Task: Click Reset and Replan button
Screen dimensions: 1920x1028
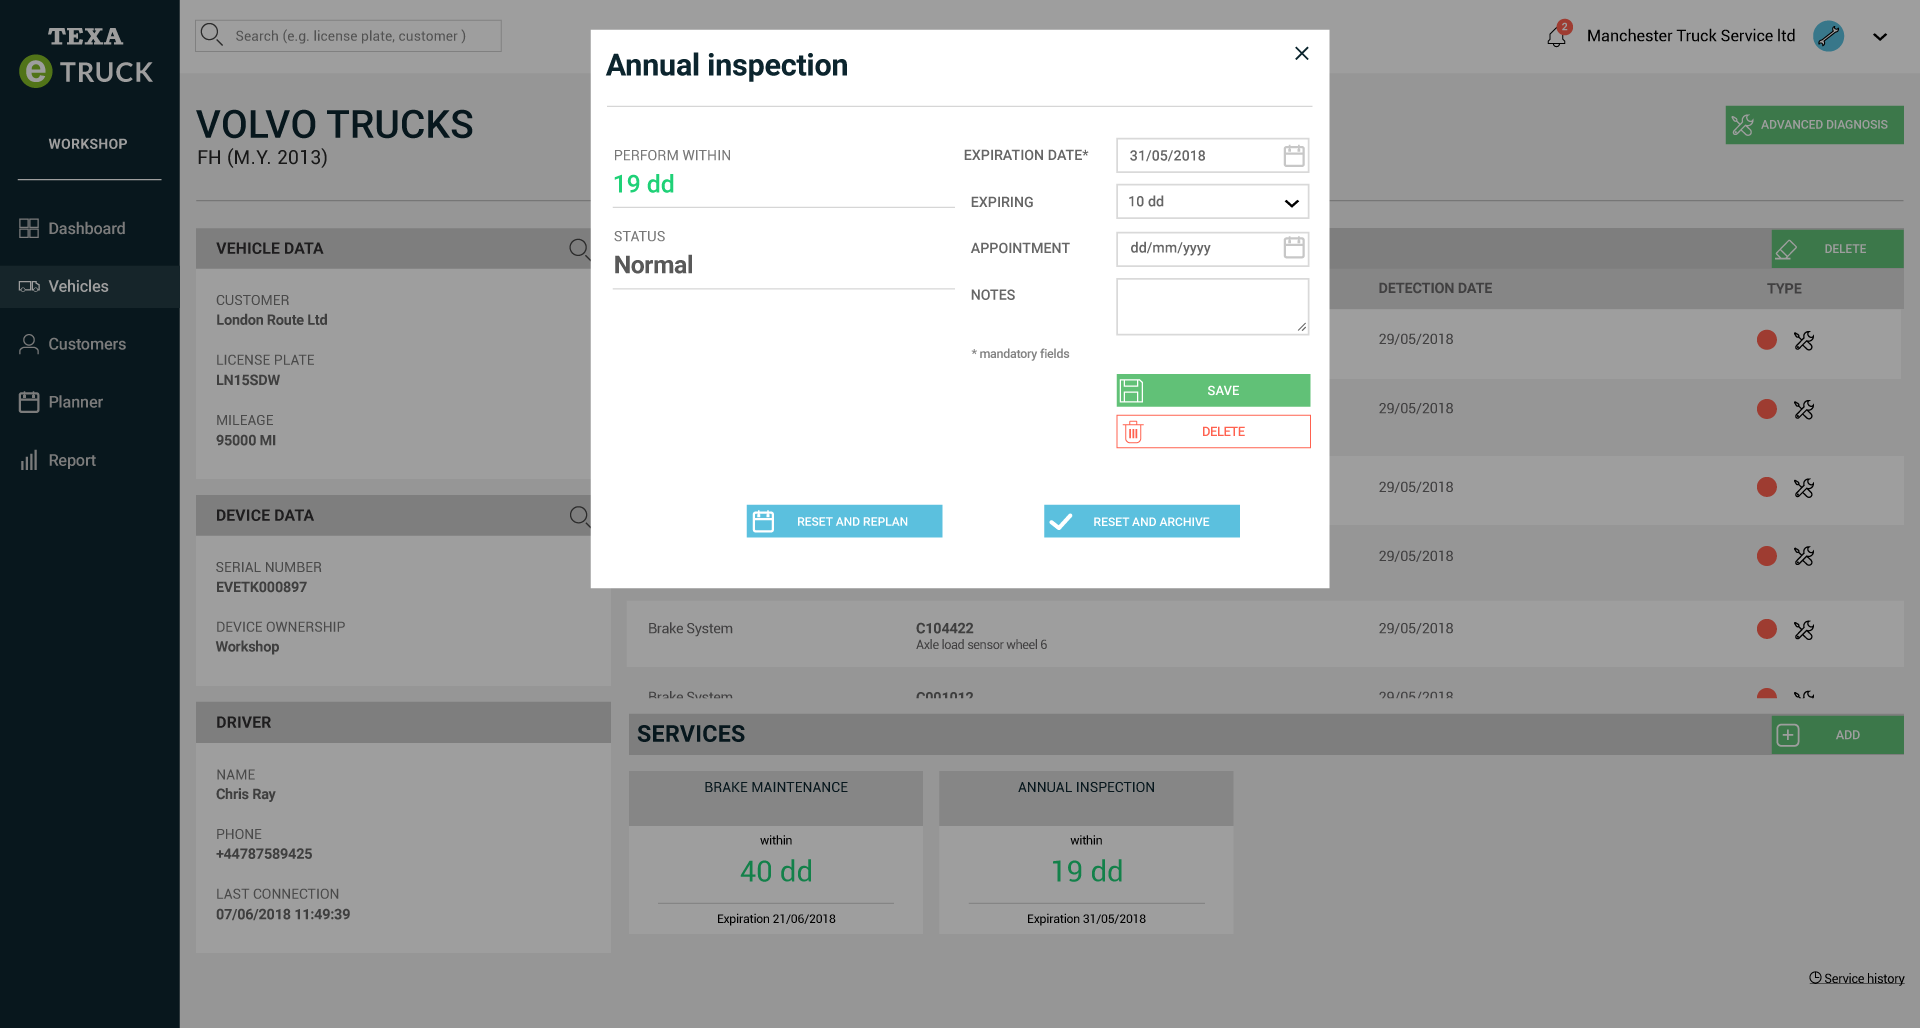Action: pos(844,521)
